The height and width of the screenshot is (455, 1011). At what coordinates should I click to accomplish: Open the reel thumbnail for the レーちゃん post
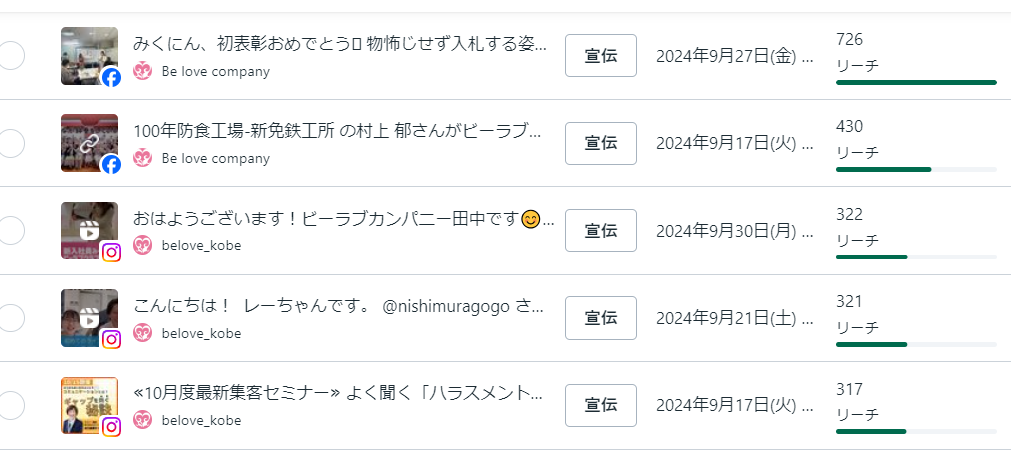90,318
